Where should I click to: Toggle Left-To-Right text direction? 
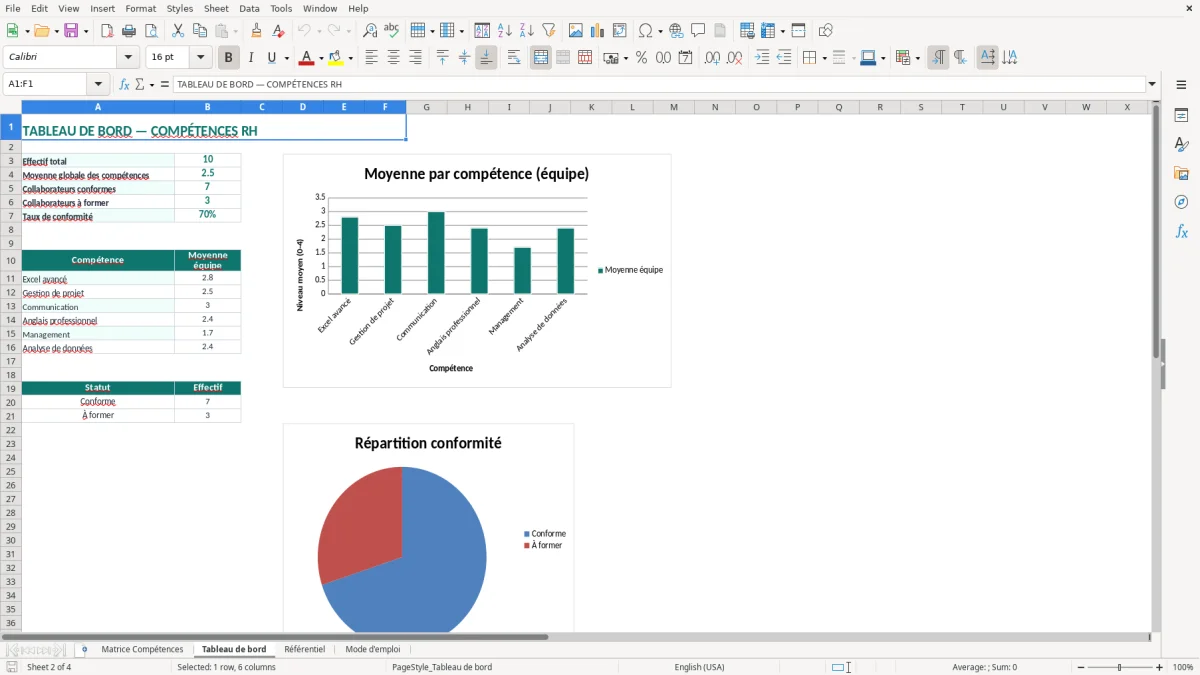tap(938, 58)
